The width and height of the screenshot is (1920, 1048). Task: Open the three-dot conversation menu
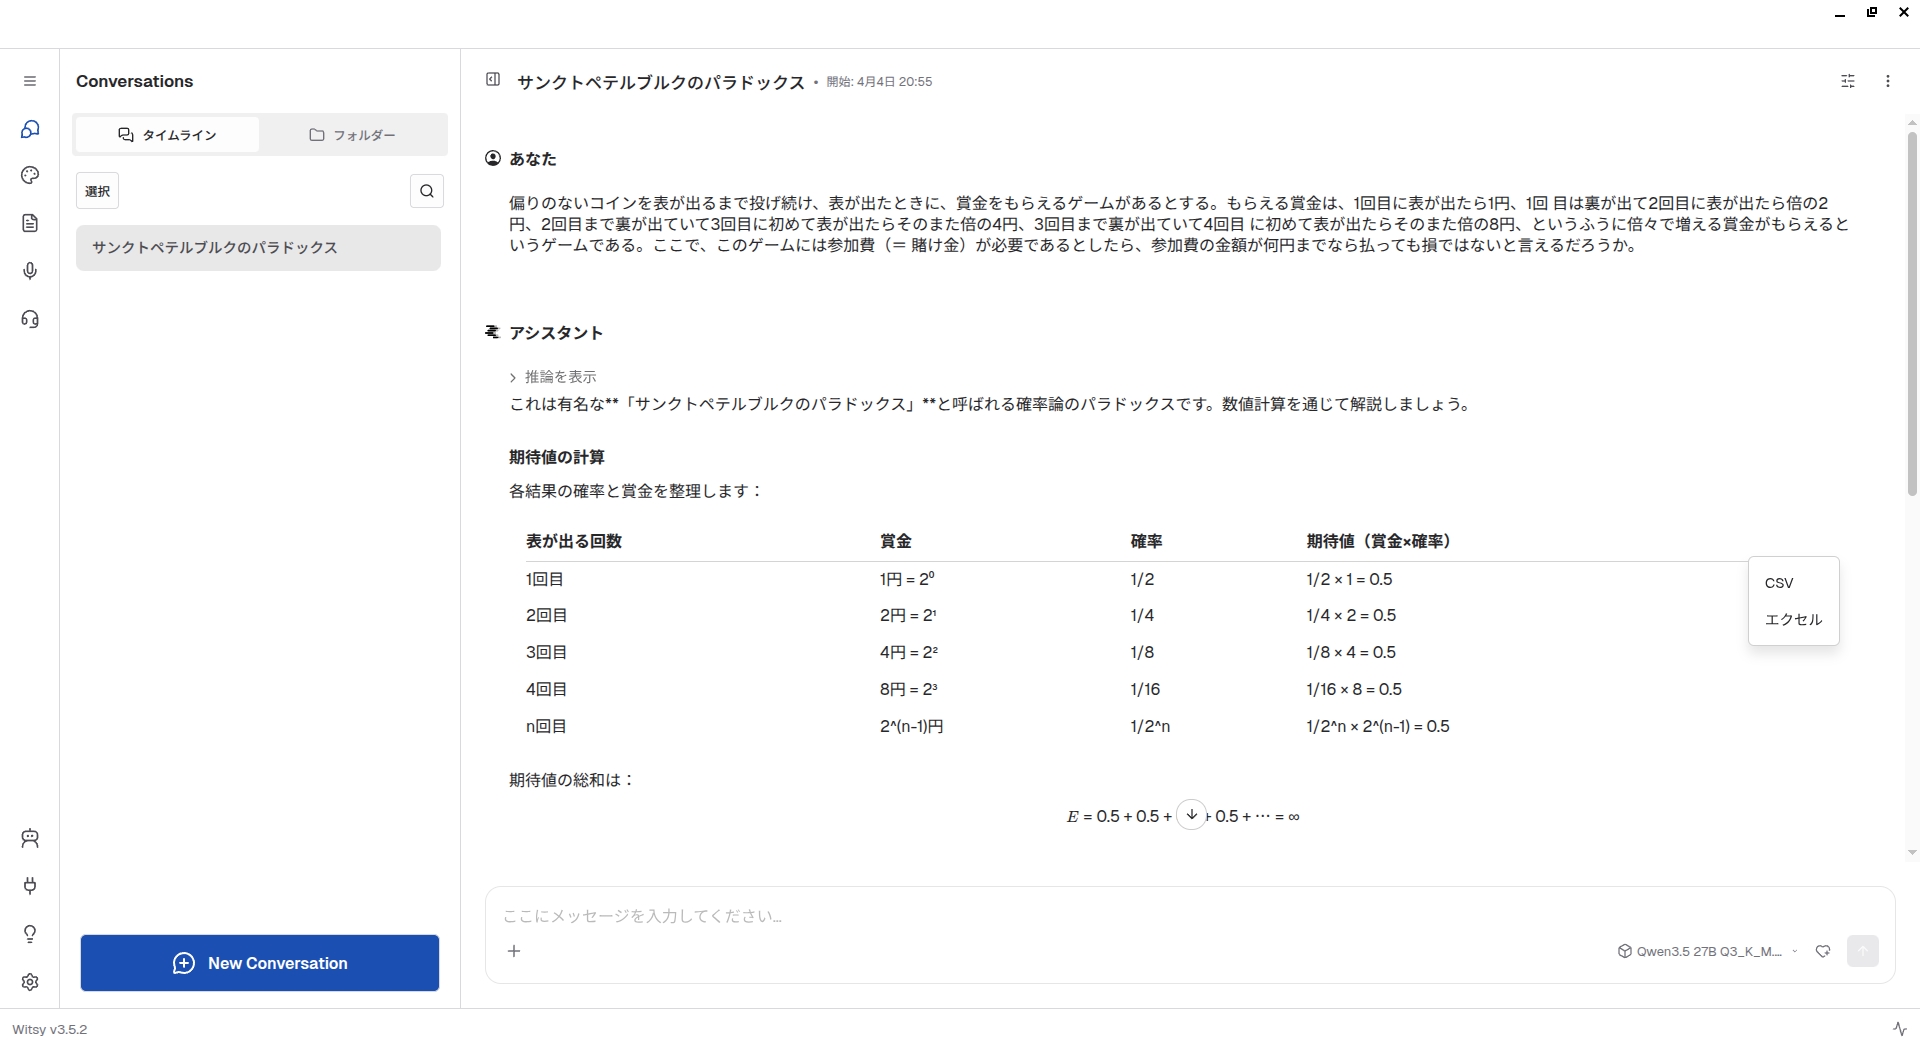(x=1887, y=81)
